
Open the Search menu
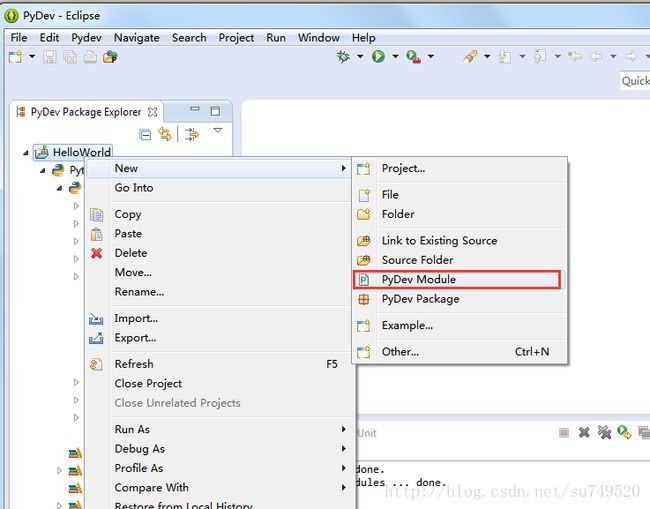189,38
